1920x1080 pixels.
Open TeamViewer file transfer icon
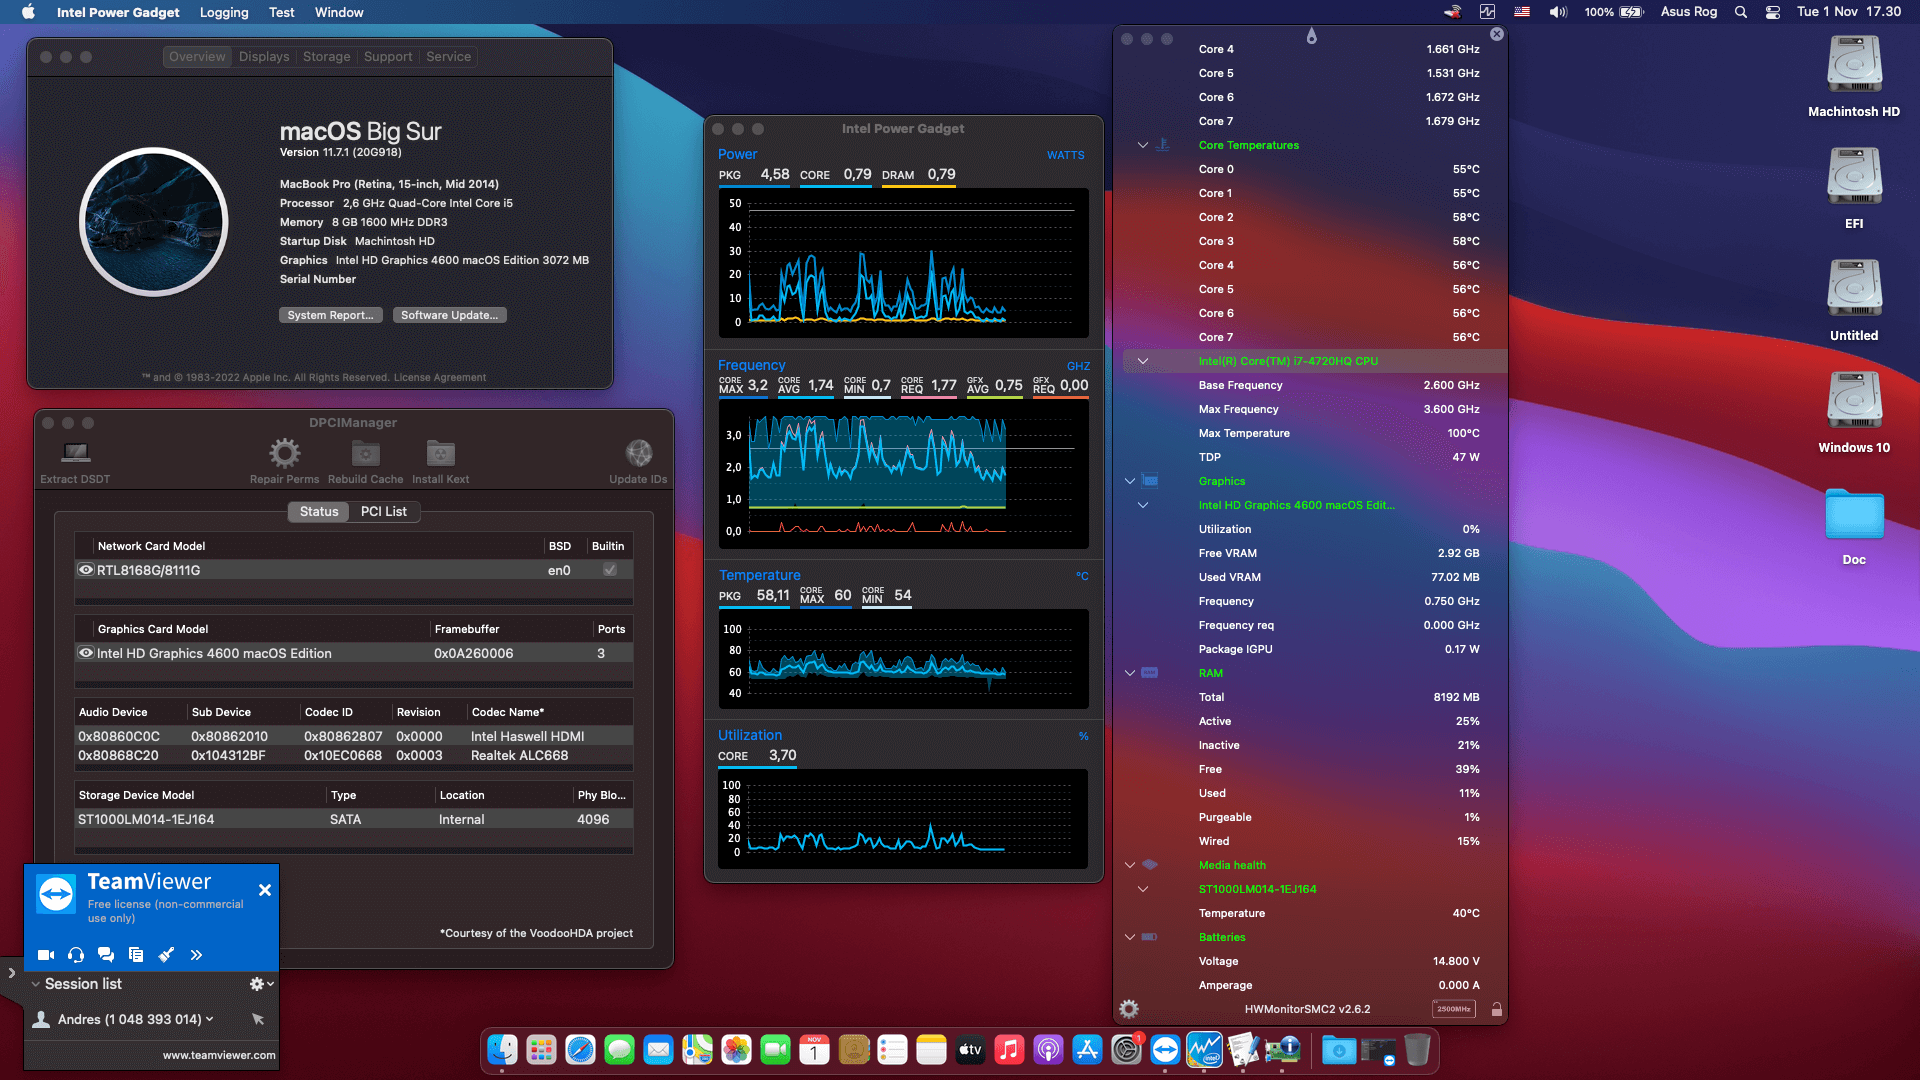point(136,955)
